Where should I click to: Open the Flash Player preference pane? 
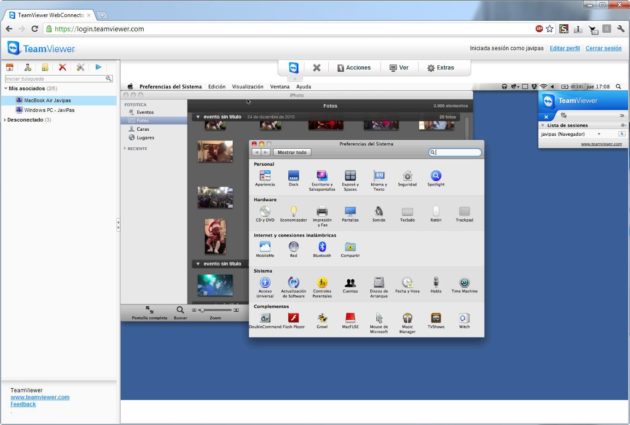294,318
